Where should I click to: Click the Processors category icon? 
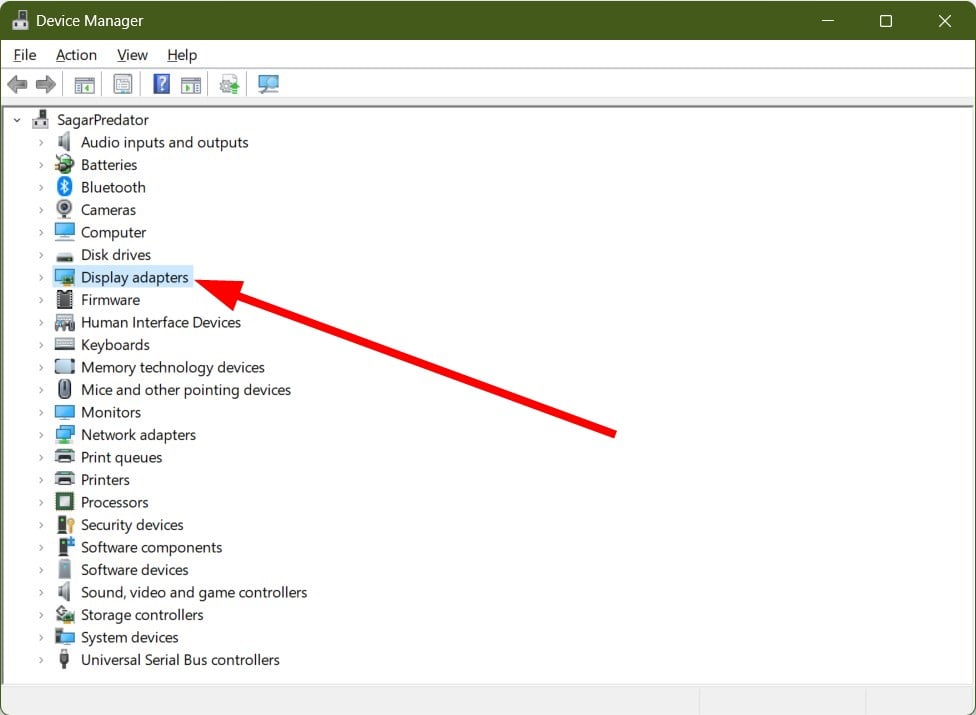pos(64,502)
